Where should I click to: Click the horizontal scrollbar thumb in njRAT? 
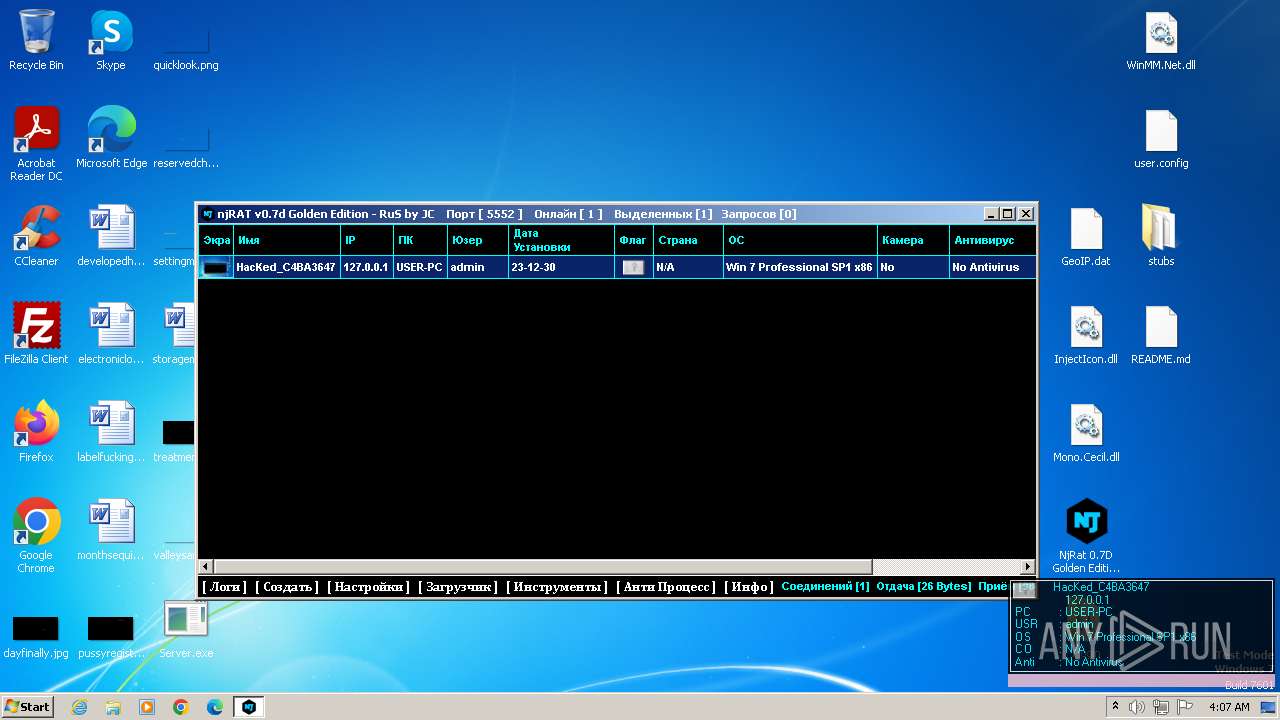pyautogui.click(x=543, y=567)
